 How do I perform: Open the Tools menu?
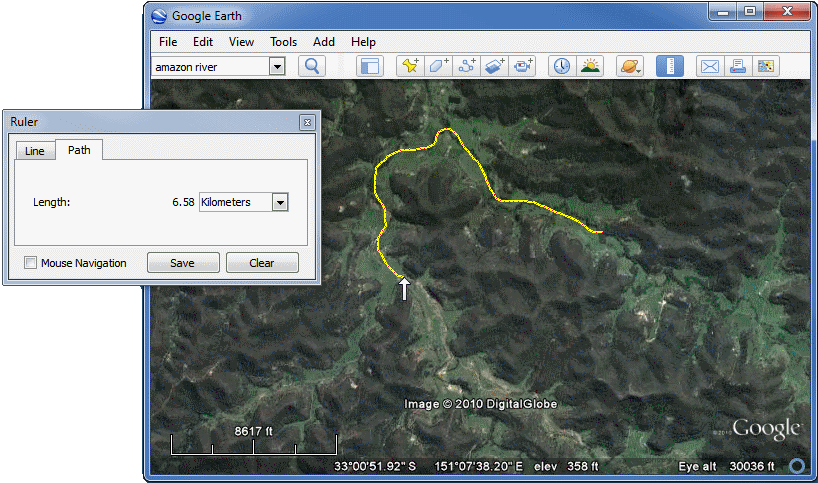pyautogui.click(x=283, y=42)
